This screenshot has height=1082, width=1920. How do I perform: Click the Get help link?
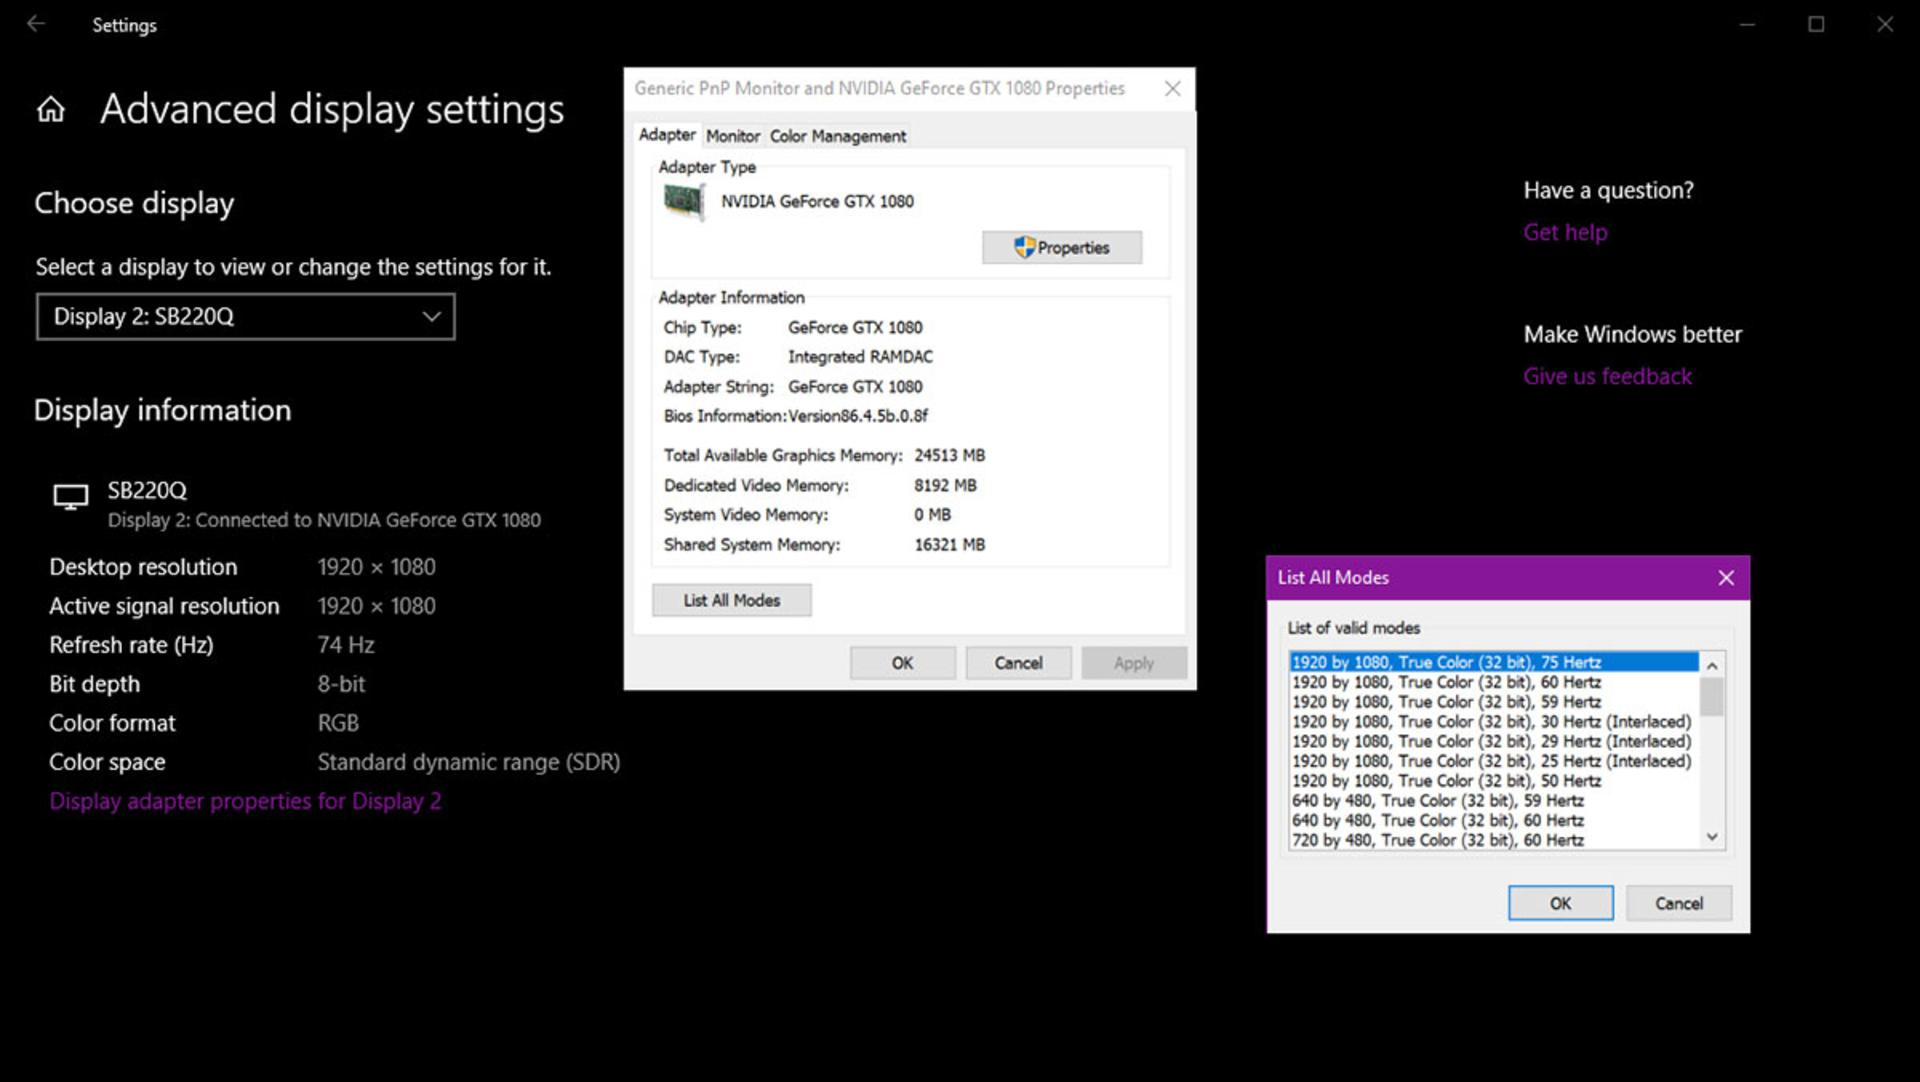(1565, 232)
